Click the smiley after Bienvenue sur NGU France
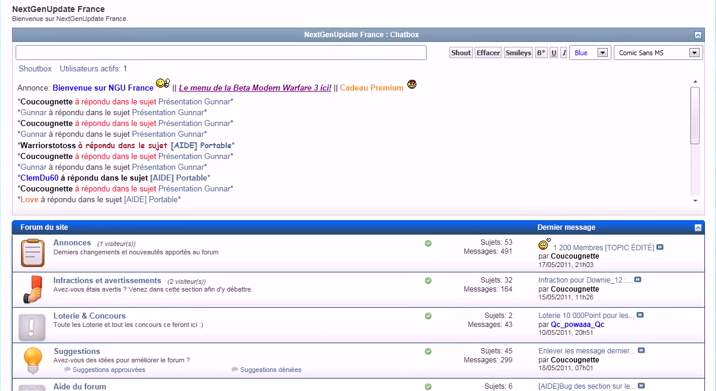Image resolution: width=716 pixels, height=391 pixels. tap(163, 83)
